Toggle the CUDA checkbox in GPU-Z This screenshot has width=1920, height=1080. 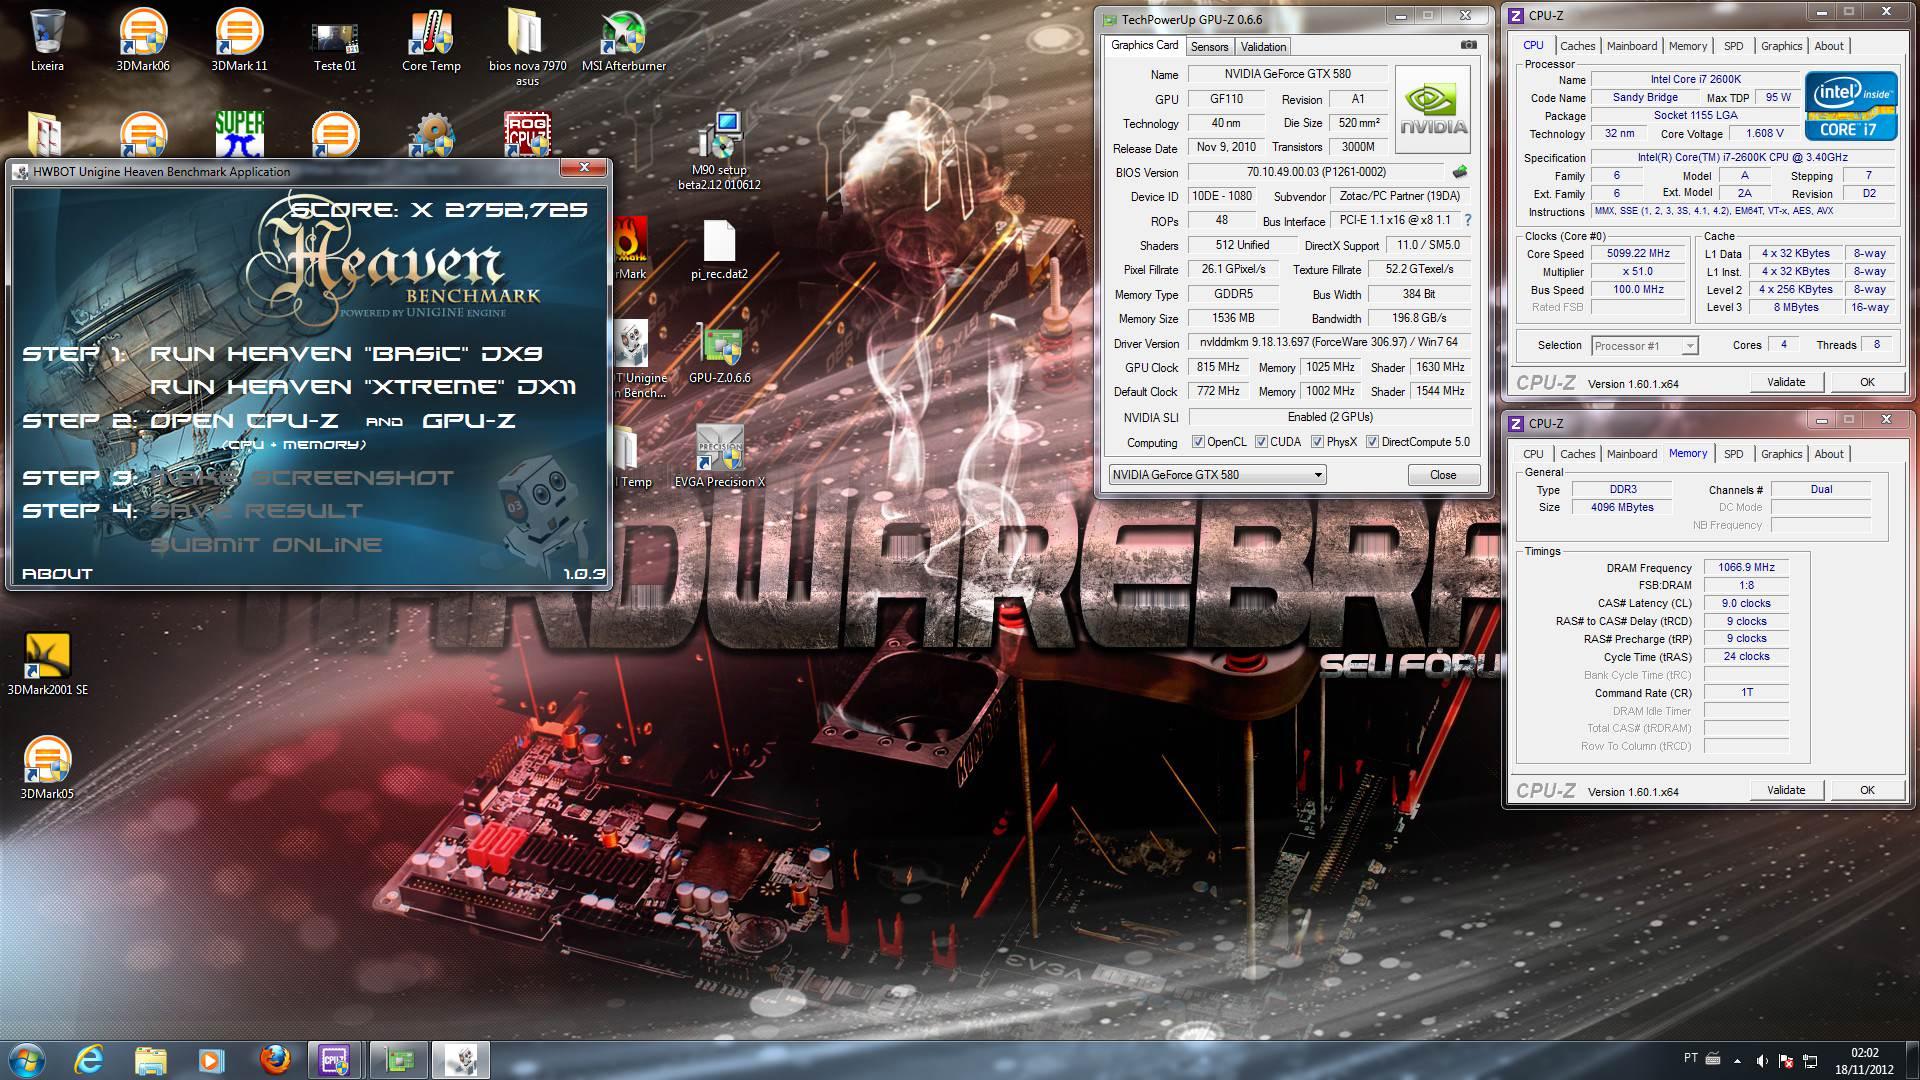pos(1261,442)
